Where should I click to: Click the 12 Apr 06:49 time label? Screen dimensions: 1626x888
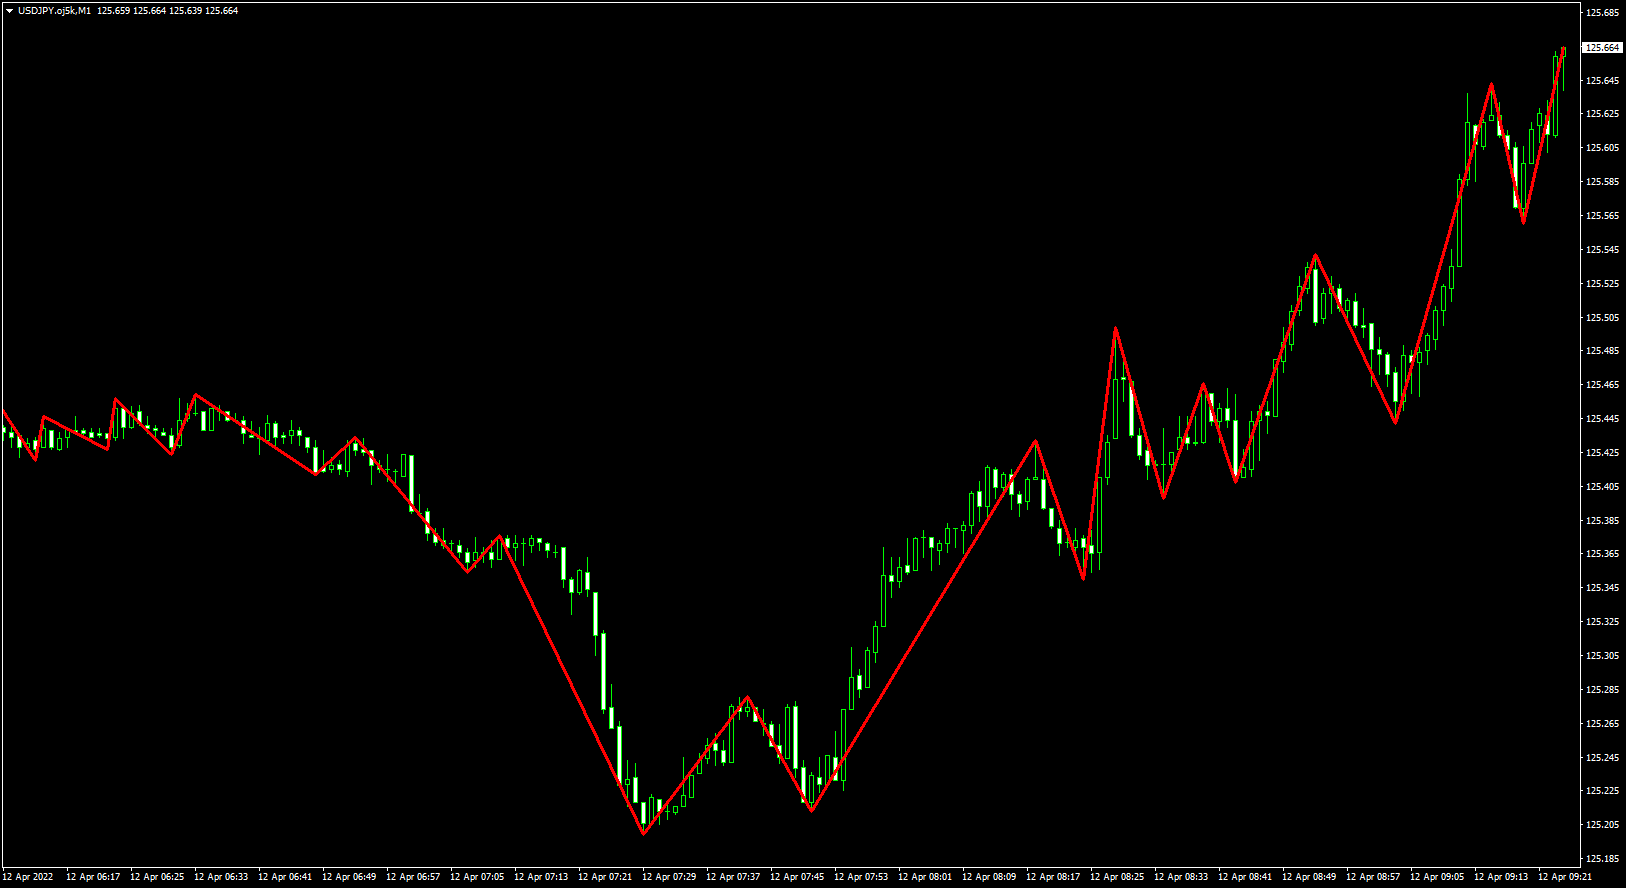pyautogui.click(x=349, y=877)
